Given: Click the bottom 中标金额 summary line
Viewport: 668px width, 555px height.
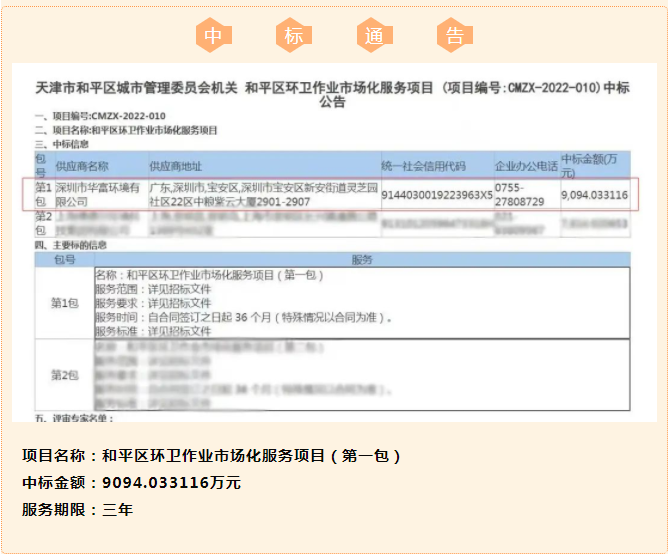Looking at the screenshot, I should coord(131,483).
